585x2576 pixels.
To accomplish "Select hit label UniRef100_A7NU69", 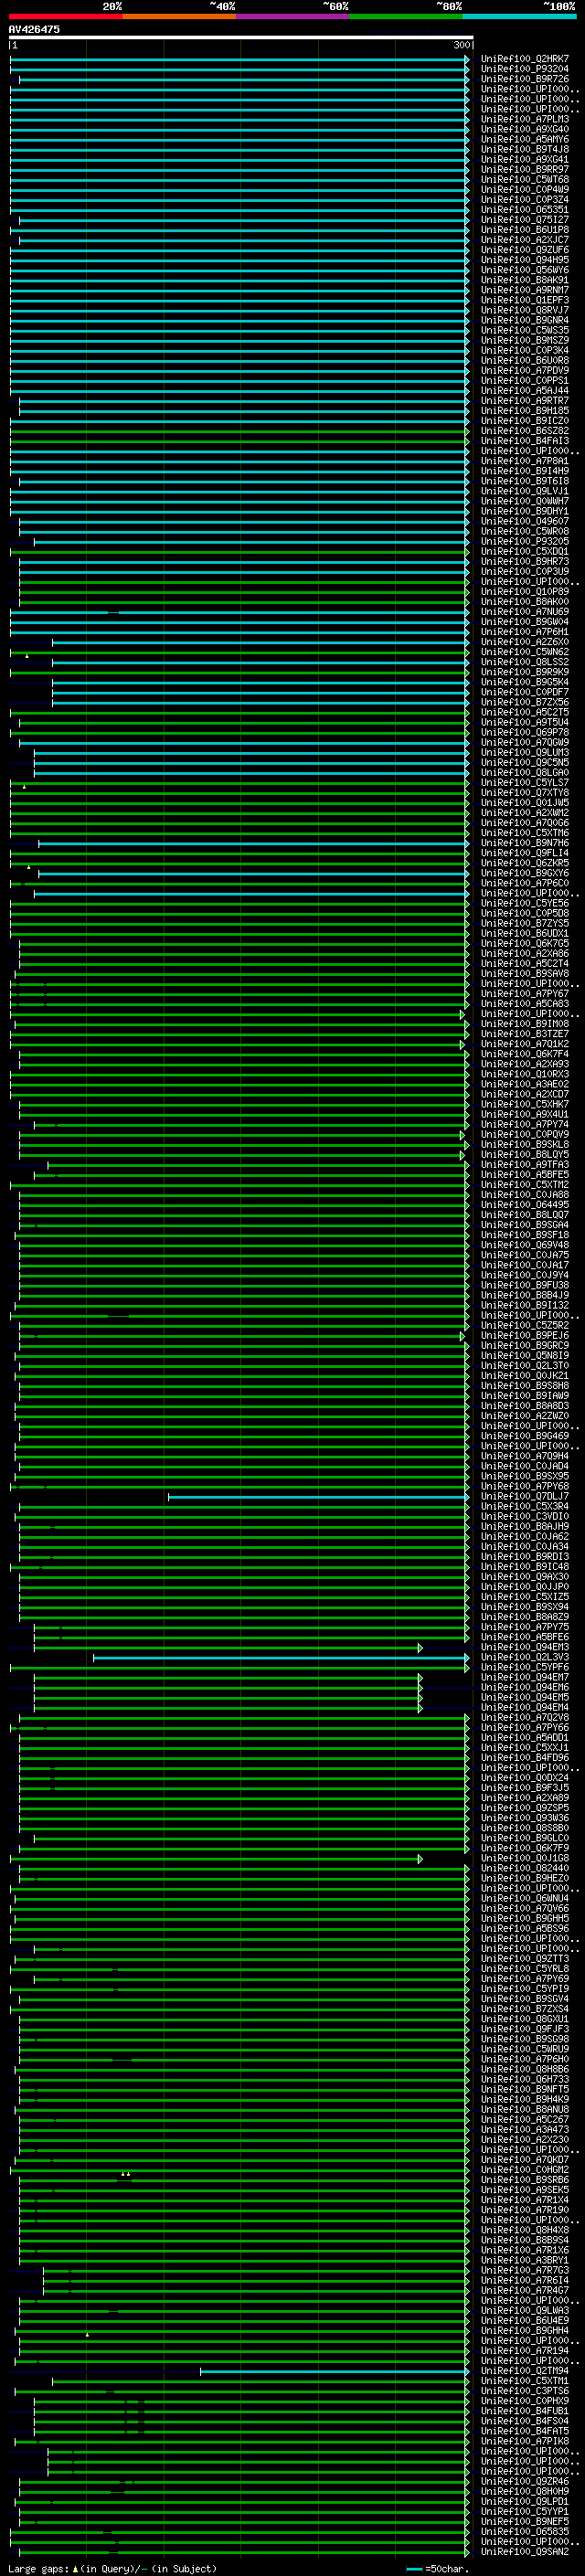I will [x=524, y=612].
